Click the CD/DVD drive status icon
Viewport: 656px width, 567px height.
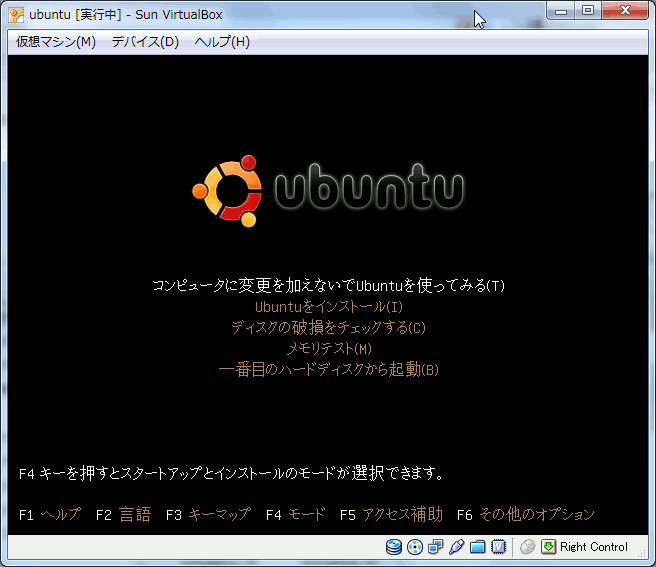[414, 547]
